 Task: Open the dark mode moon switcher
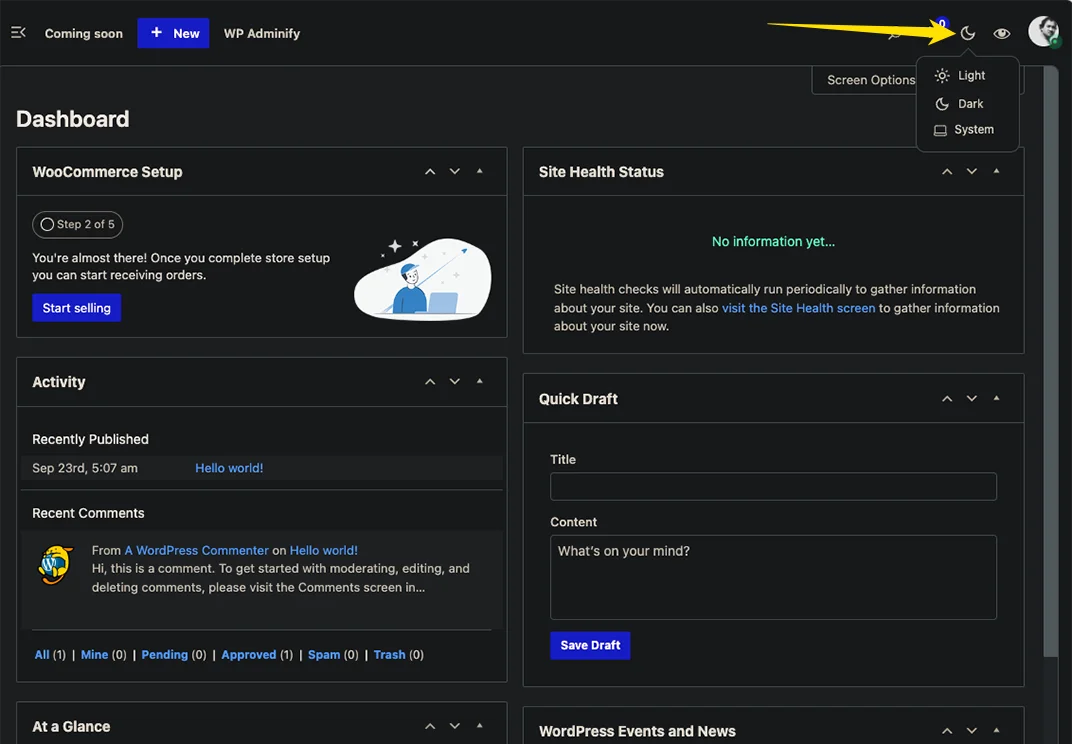[967, 33]
